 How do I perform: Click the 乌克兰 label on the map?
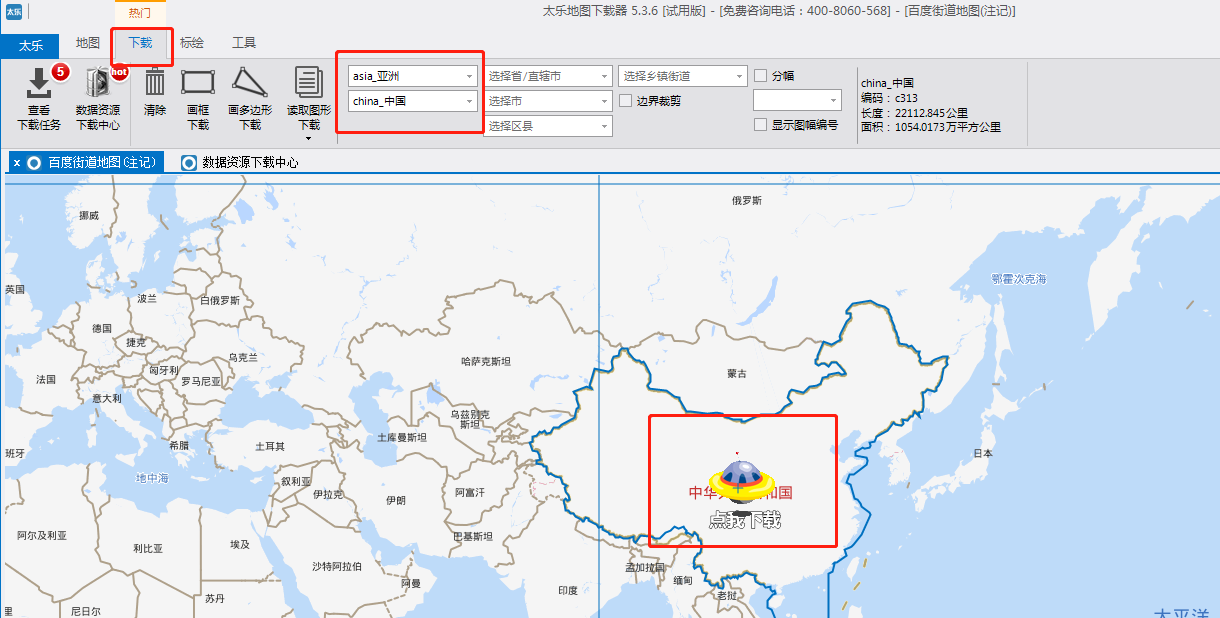(243, 357)
